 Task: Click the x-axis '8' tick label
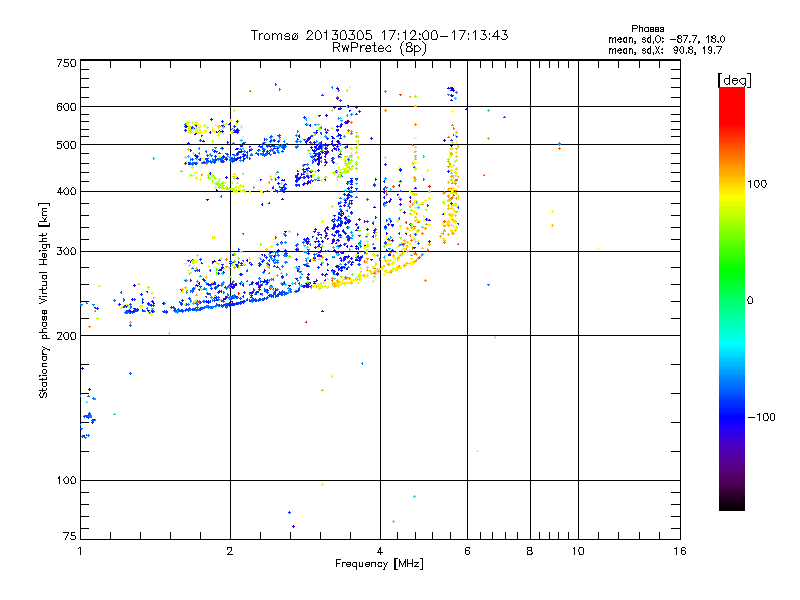[530, 551]
